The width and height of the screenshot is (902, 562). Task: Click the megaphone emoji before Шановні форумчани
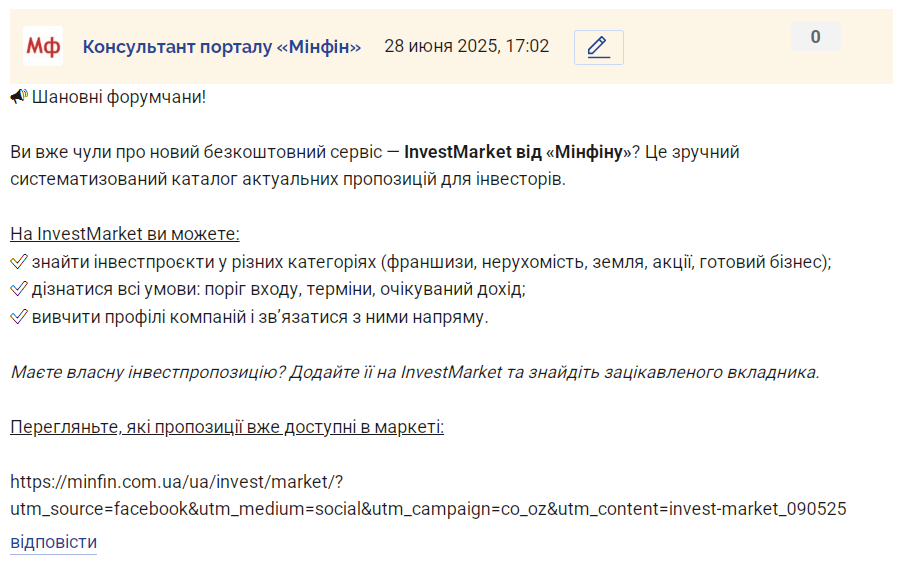(18, 97)
